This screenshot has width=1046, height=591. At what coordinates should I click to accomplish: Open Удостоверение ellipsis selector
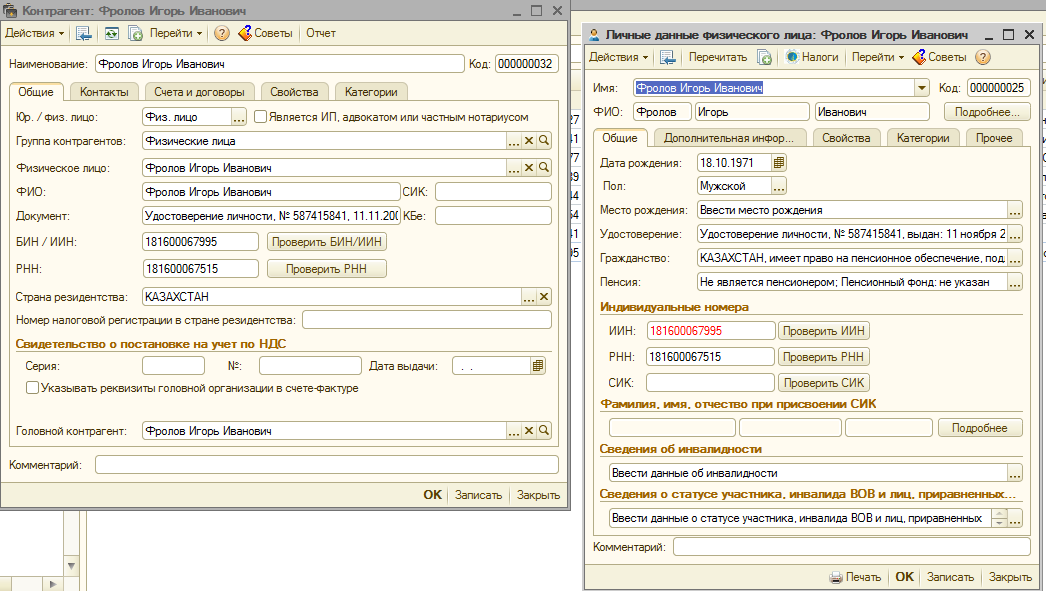coord(1015,234)
